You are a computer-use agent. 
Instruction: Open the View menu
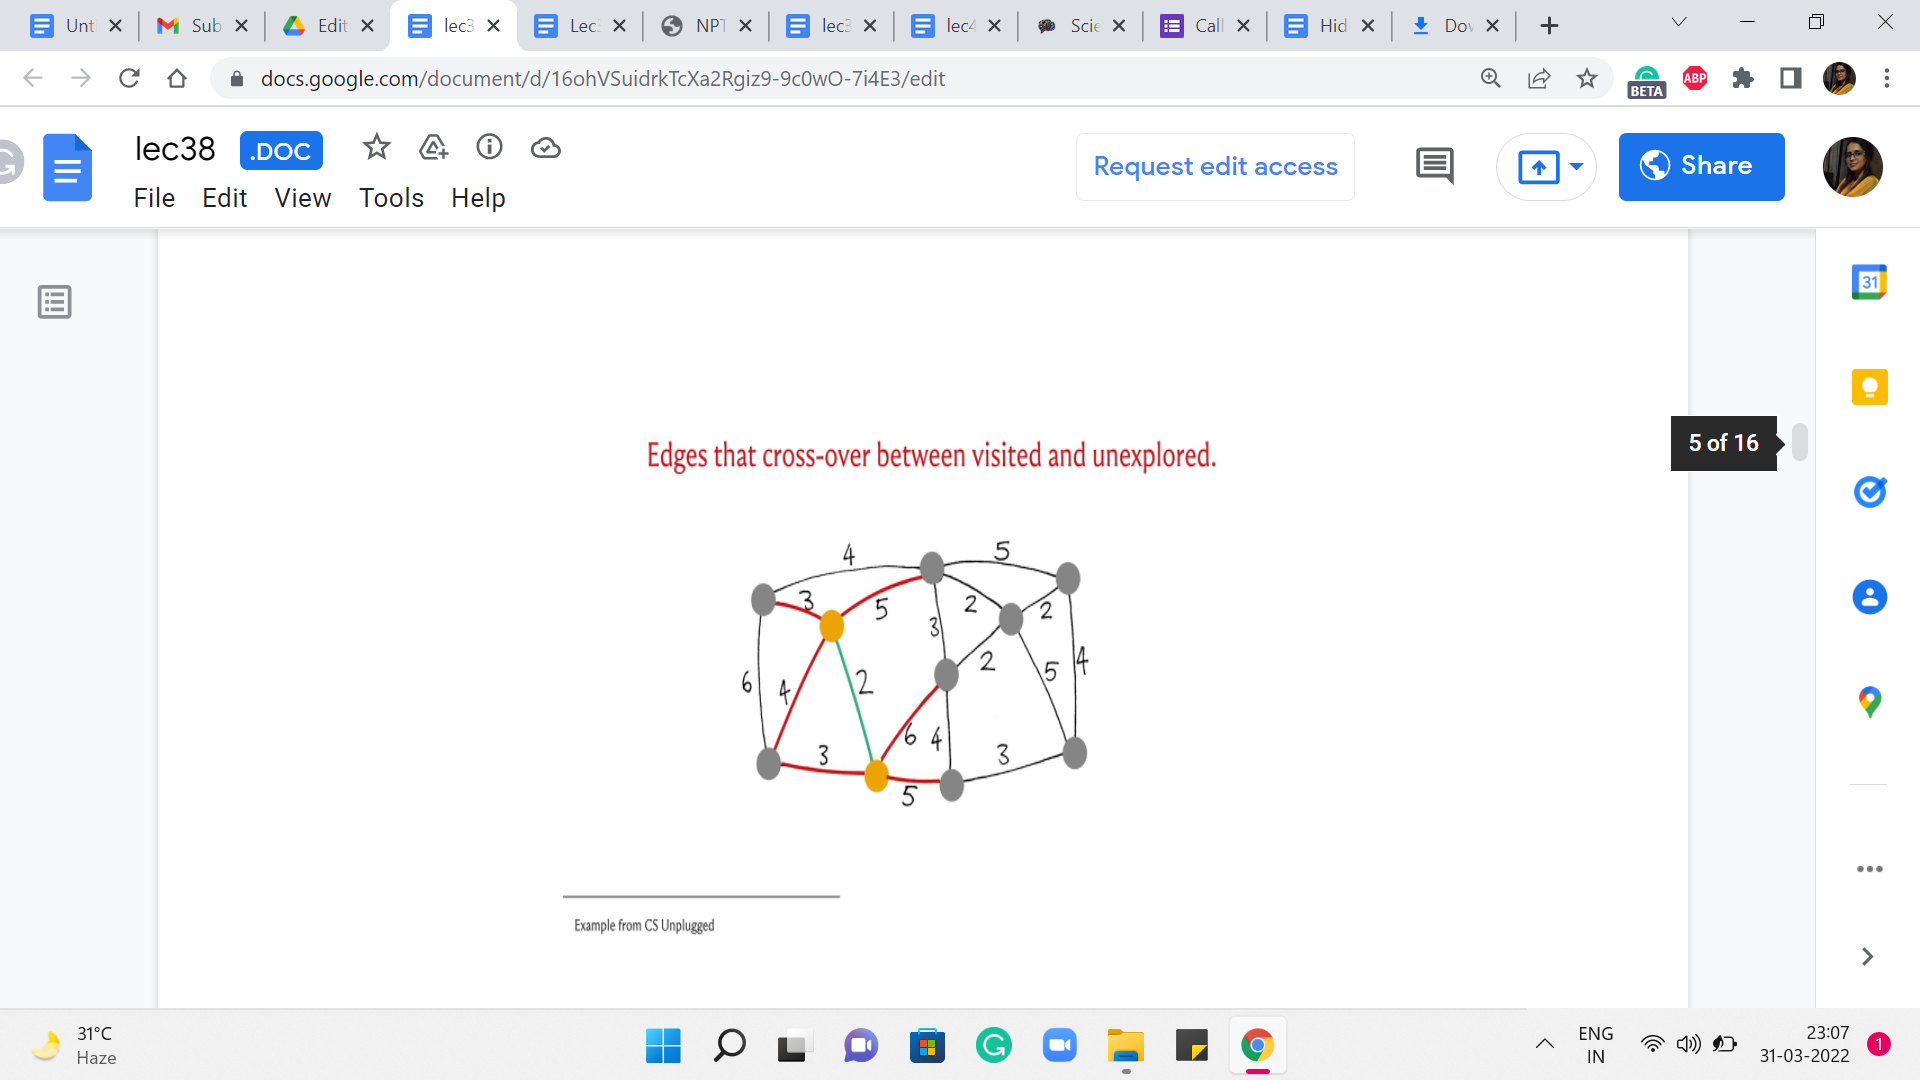[302, 198]
